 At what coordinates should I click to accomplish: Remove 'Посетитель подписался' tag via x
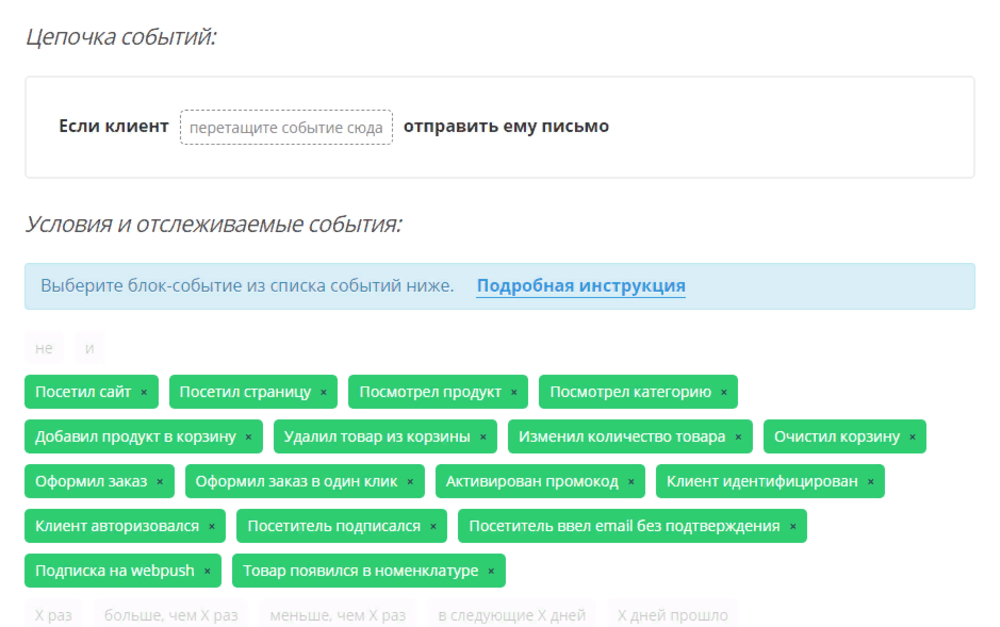[433, 526]
